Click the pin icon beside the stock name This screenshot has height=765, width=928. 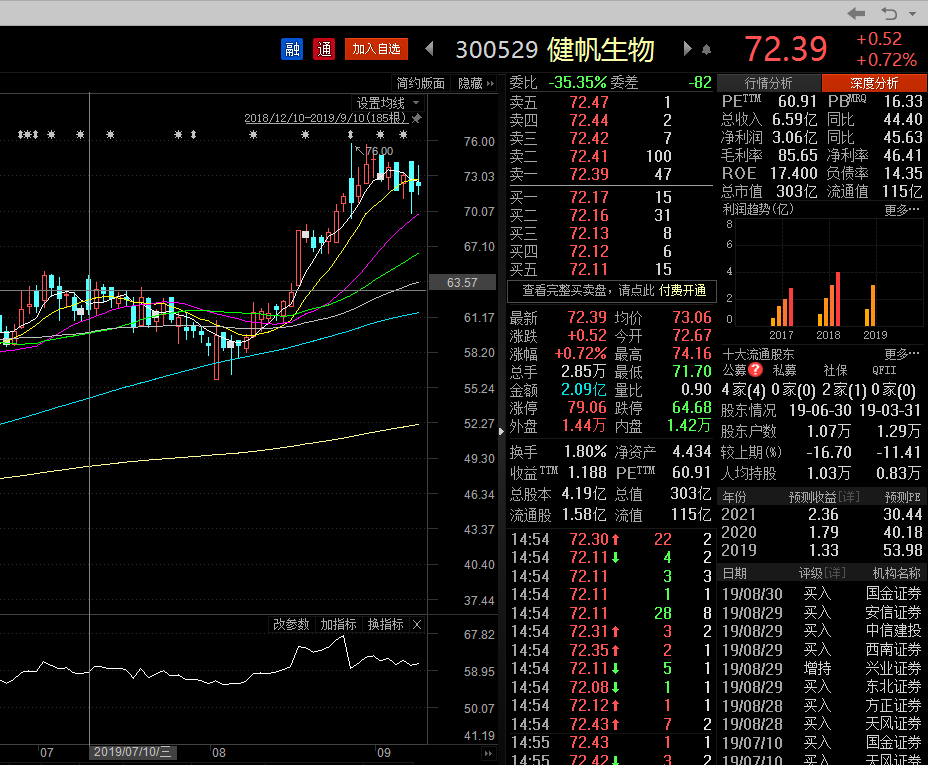[706, 50]
